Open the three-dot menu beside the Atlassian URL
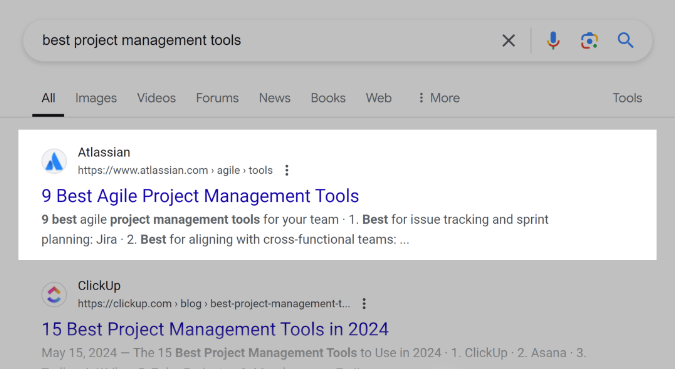Image resolution: width=675 pixels, height=369 pixels. (x=287, y=171)
